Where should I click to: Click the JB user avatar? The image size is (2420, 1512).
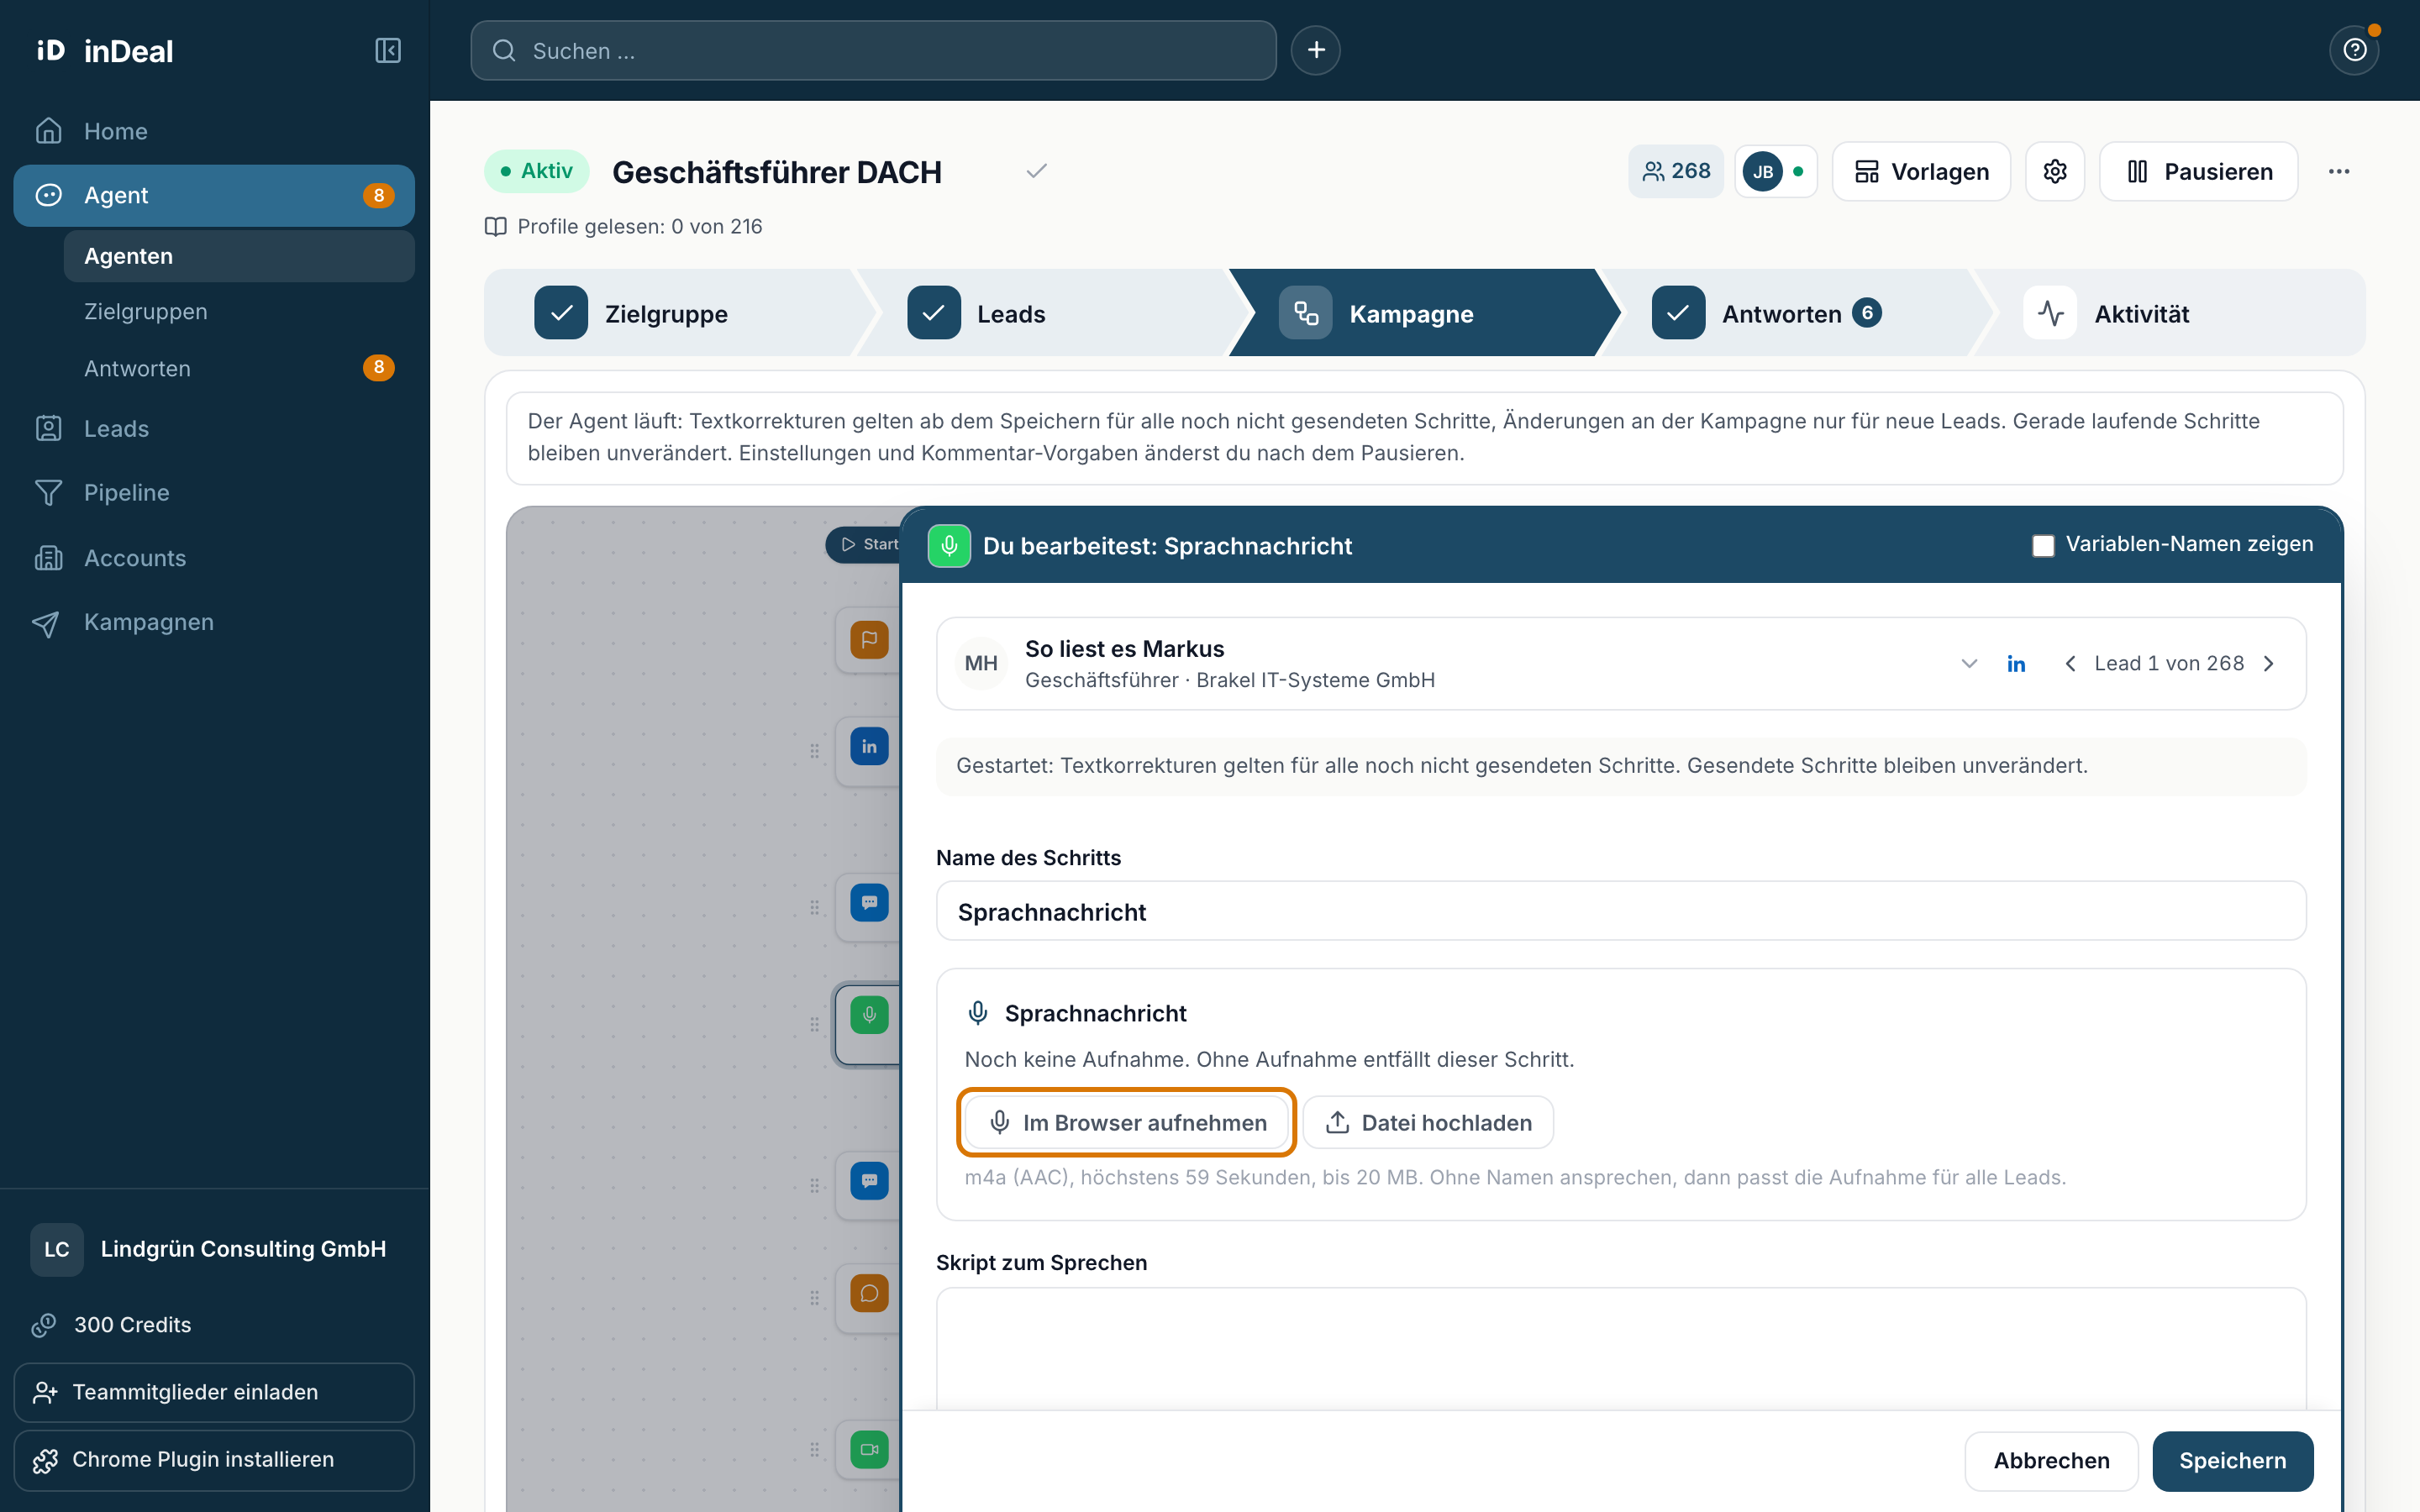point(1762,171)
